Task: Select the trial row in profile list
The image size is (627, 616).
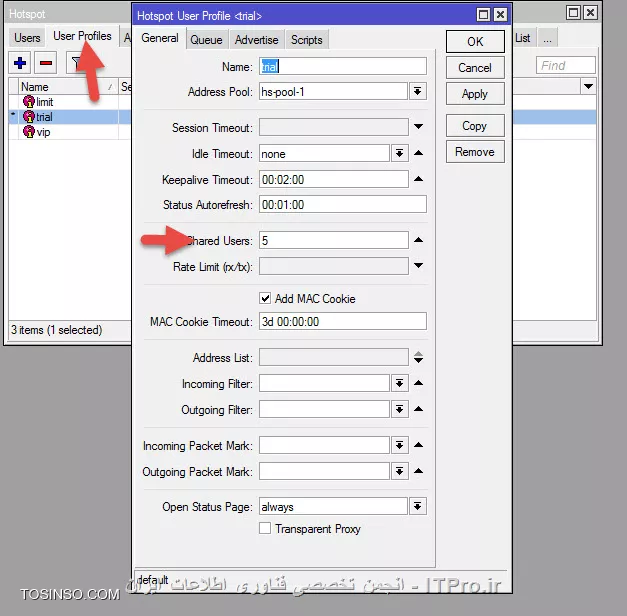Action: [x=70, y=116]
